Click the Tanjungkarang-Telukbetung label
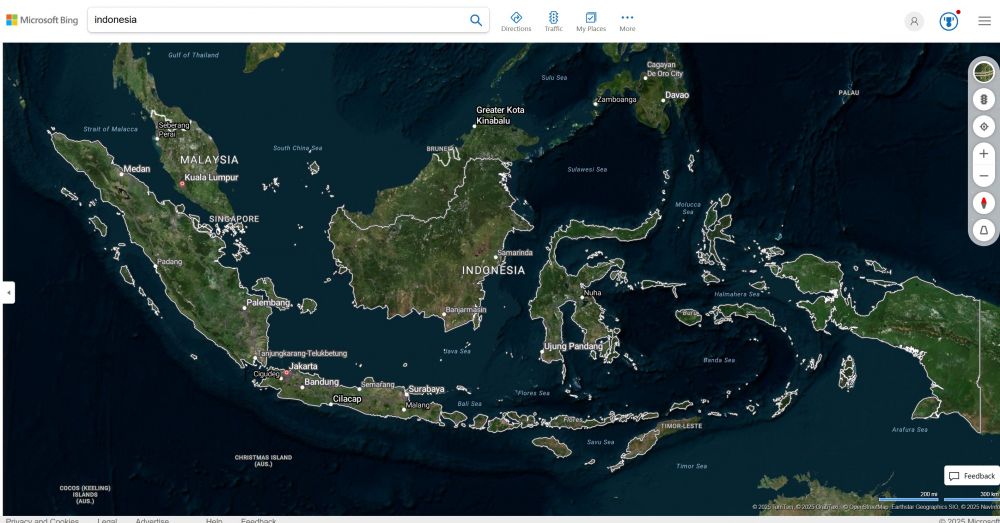Image resolution: width=1000 pixels, height=523 pixels. tap(302, 353)
